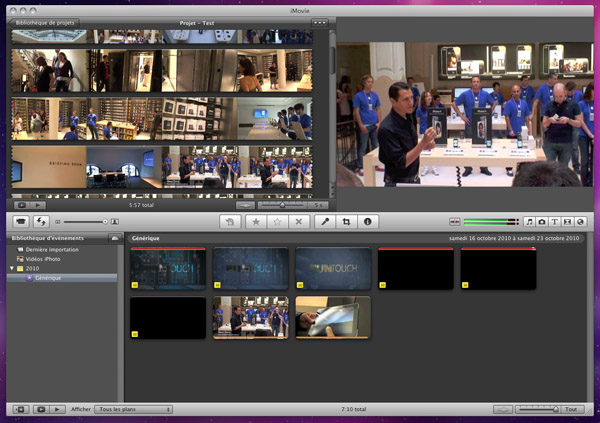Select the 2010 folder row
The height and width of the screenshot is (423, 600).
click(62, 268)
